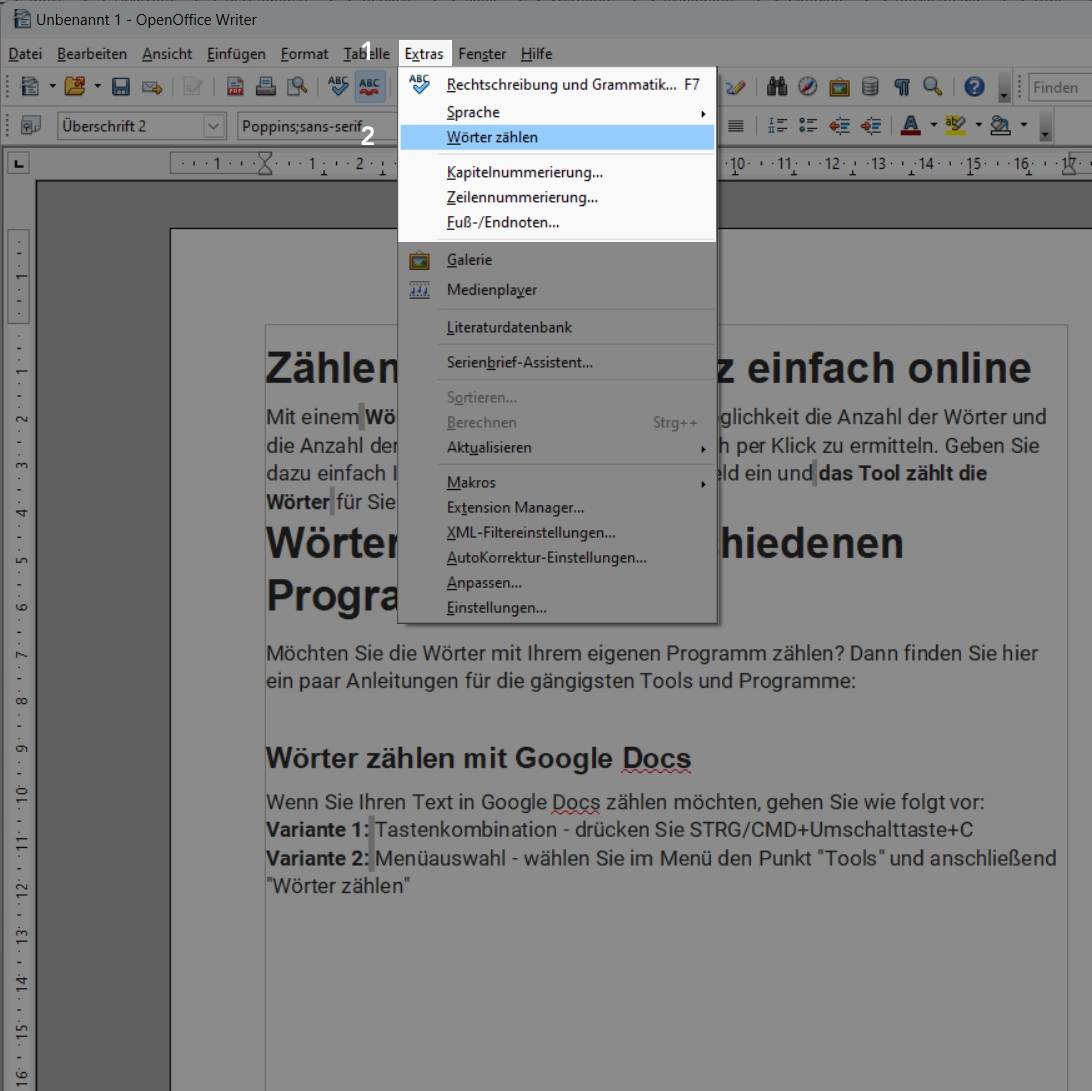The height and width of the screenshot is (1091, 1092).
Task: Open the Print File Directly icon
Action: [266, 87]
